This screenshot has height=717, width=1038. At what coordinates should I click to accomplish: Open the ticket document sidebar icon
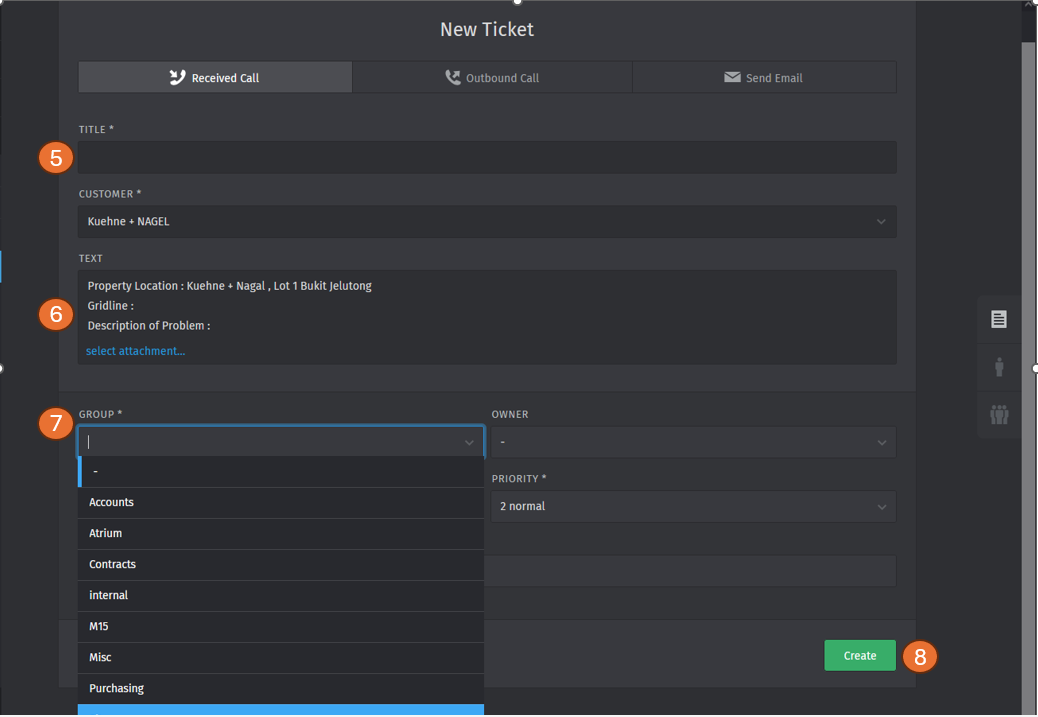point(998,320)
